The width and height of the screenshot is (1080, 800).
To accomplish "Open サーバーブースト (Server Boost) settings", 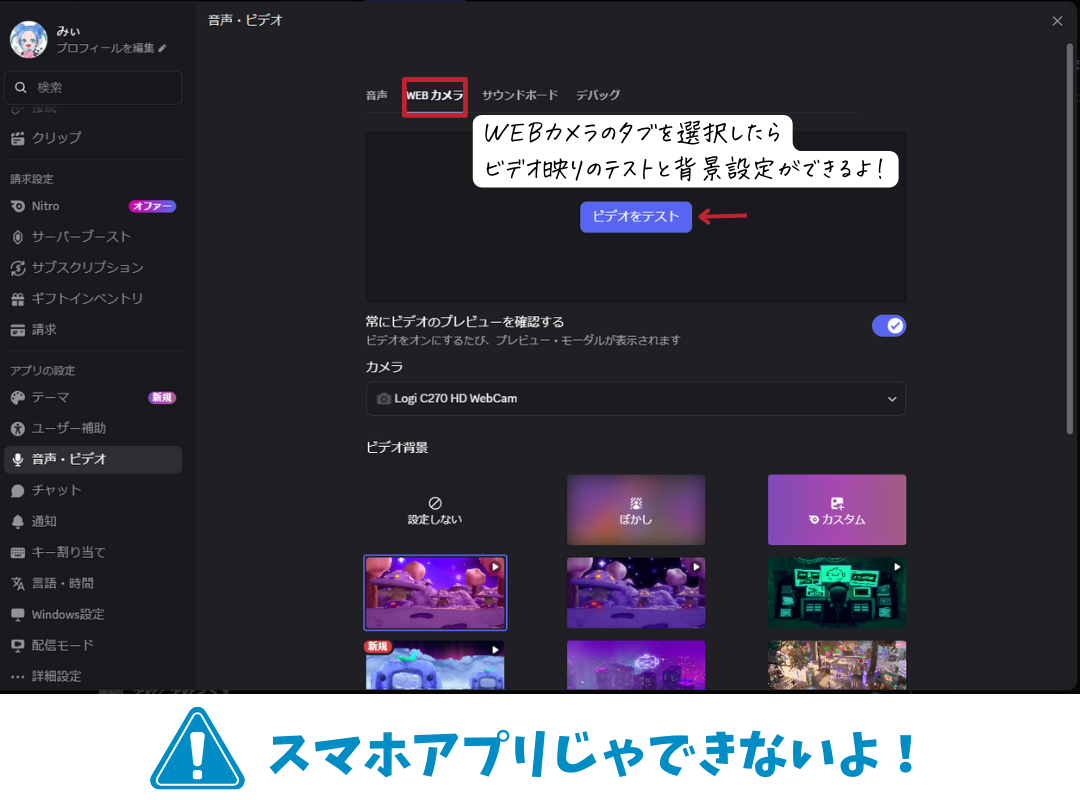I will 90,237.
